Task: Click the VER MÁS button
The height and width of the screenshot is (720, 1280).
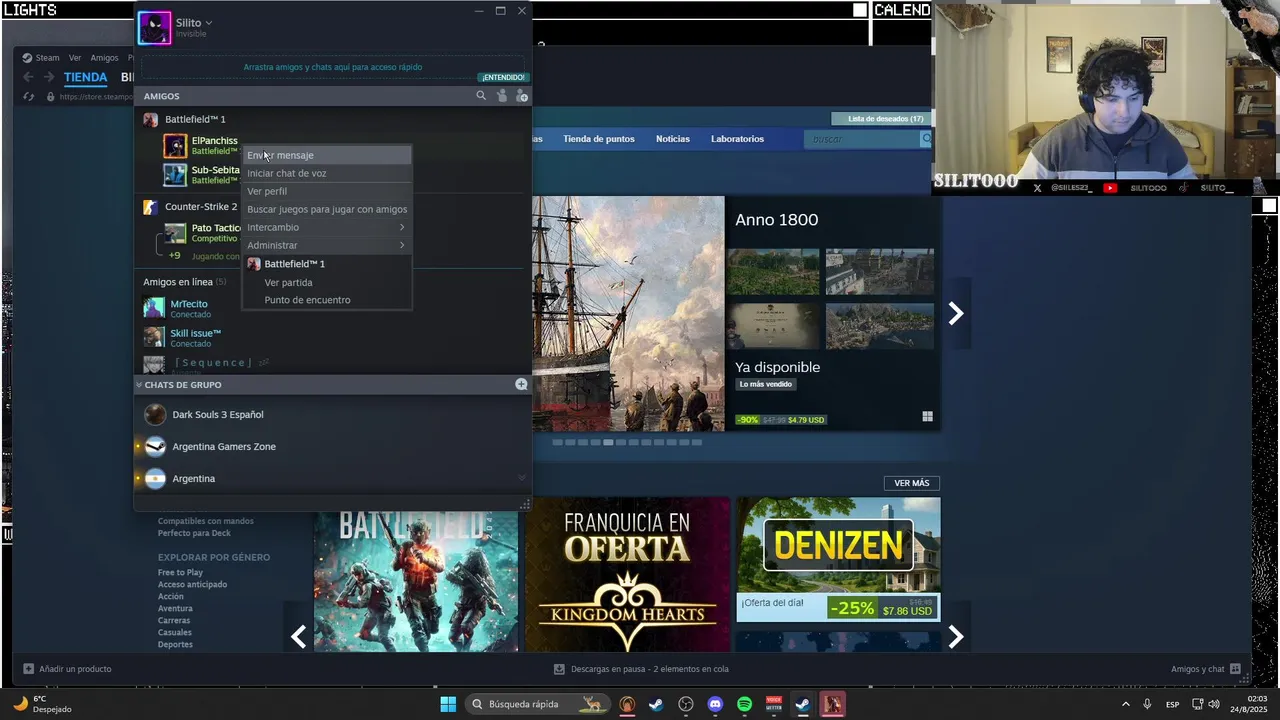Action: 912,483
